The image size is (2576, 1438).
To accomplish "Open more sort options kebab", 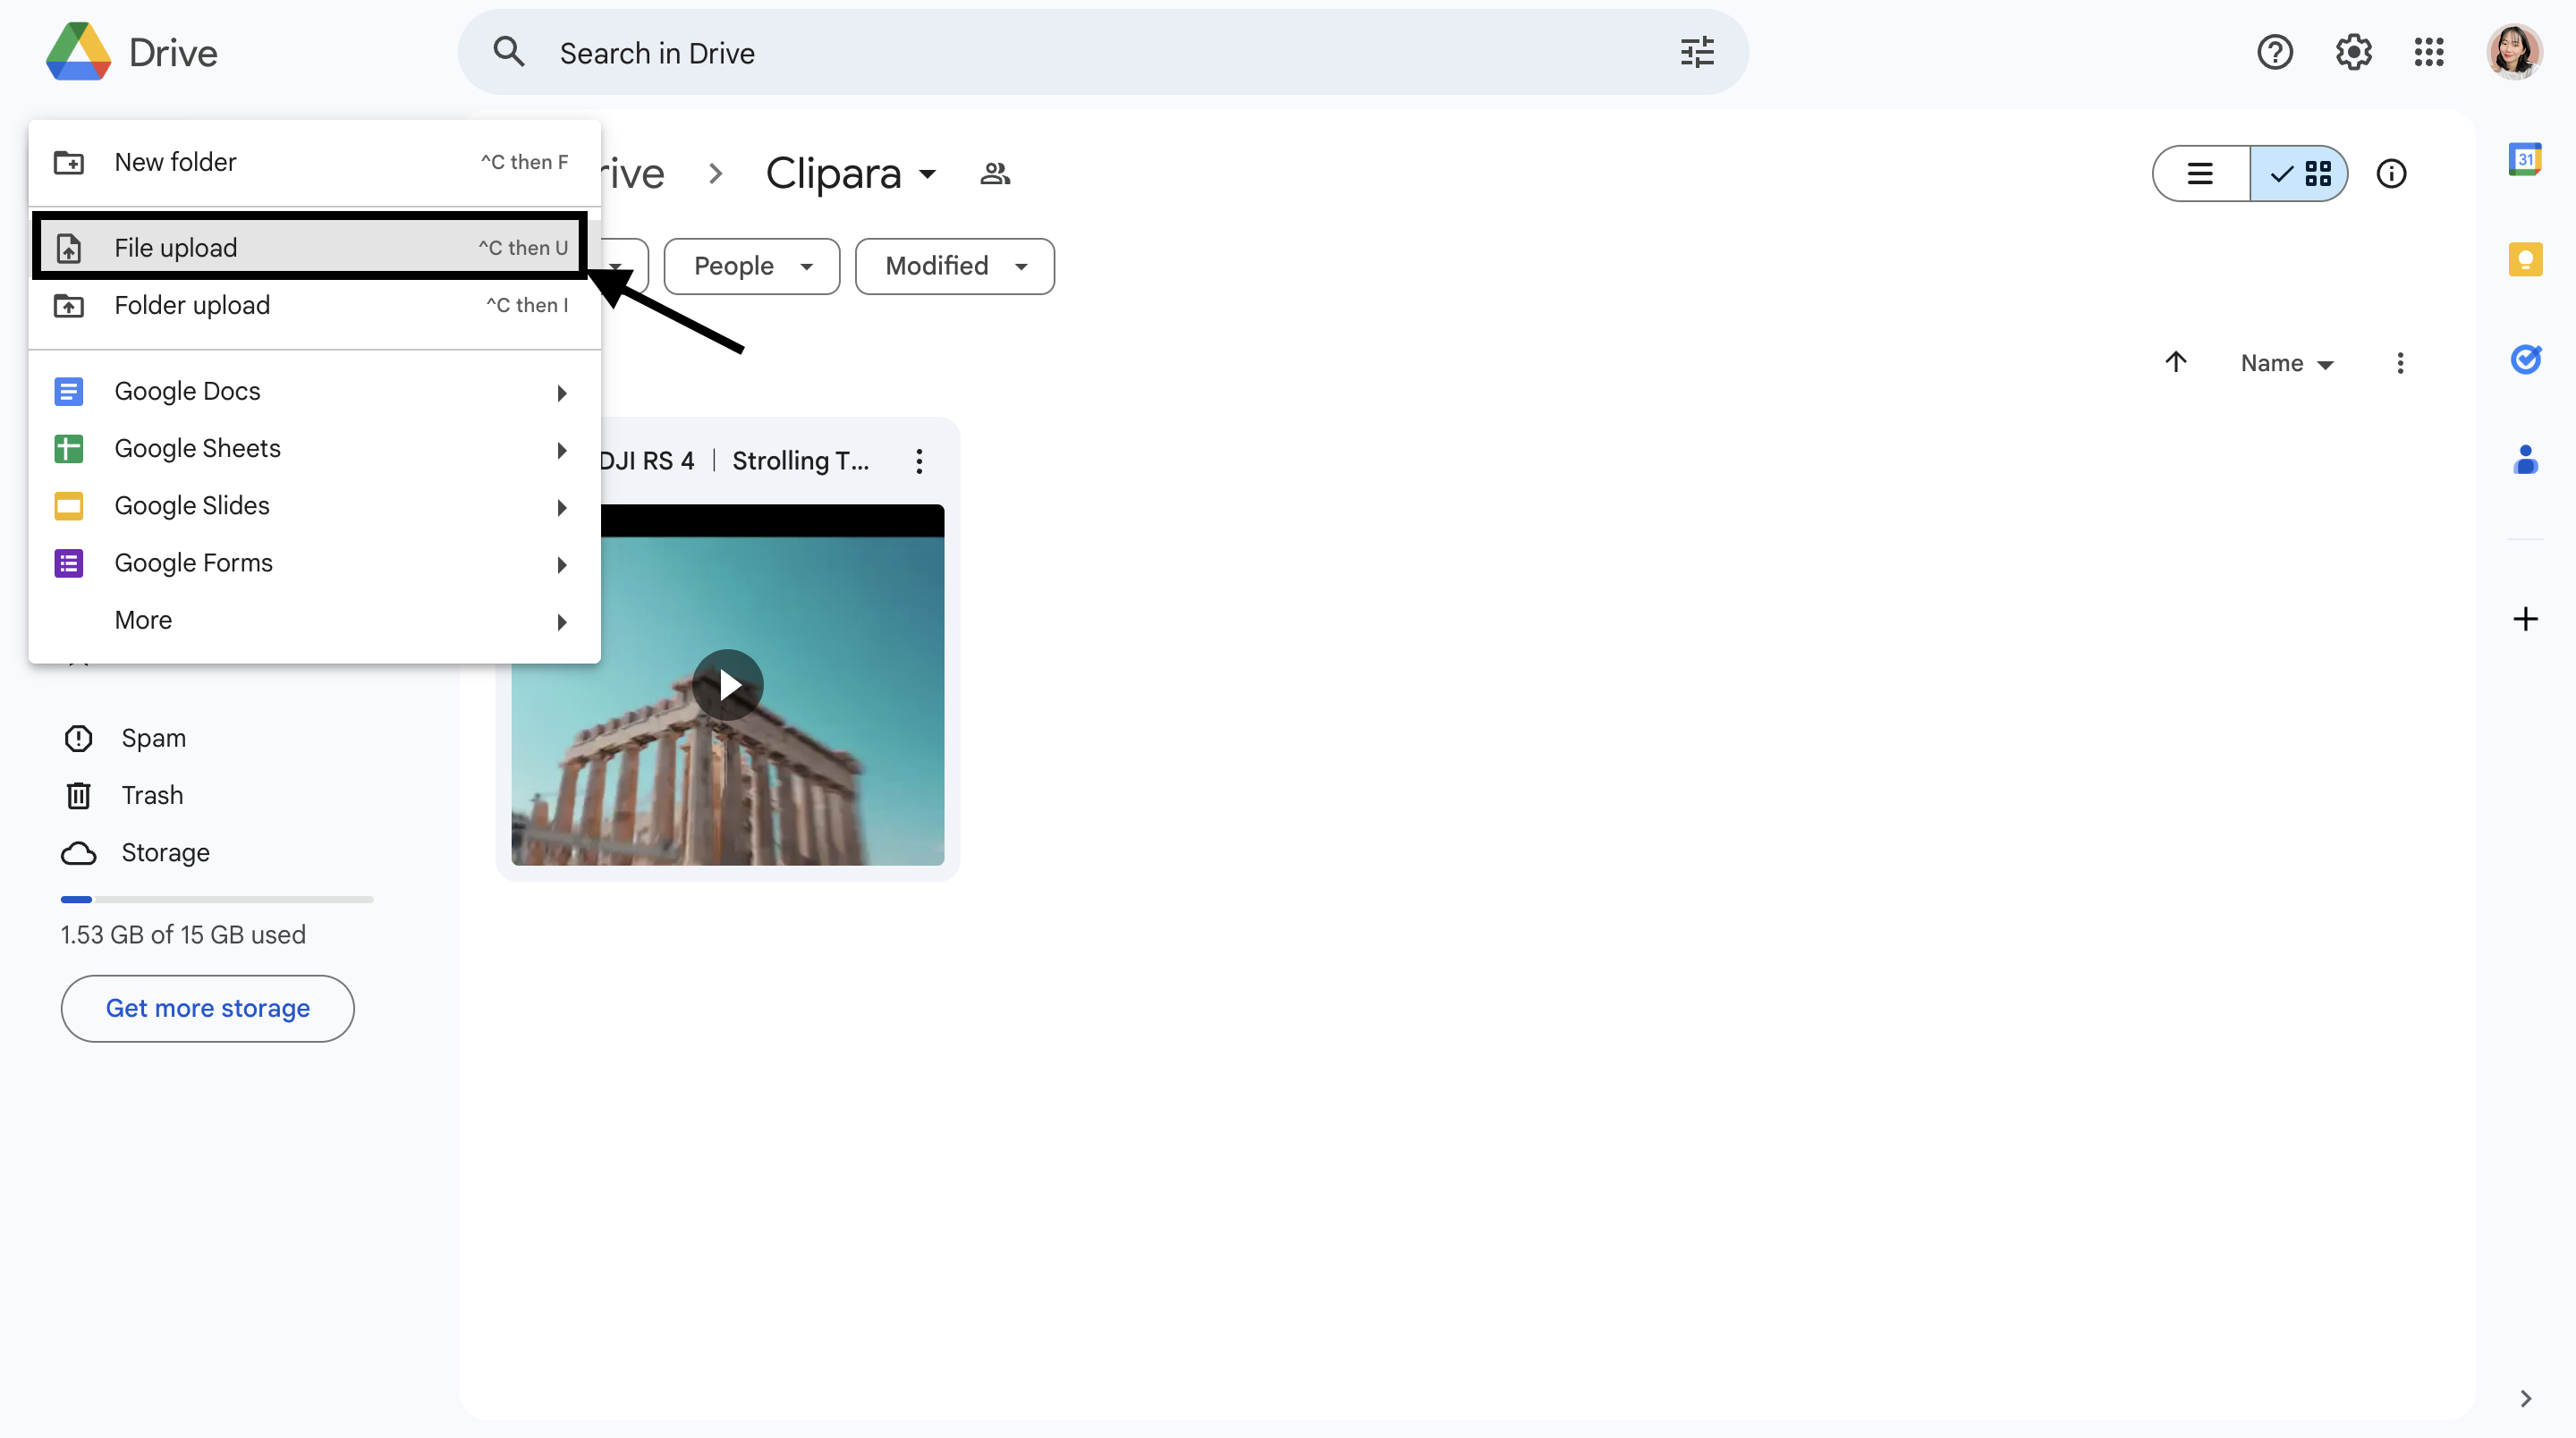I will point(2399,363).
